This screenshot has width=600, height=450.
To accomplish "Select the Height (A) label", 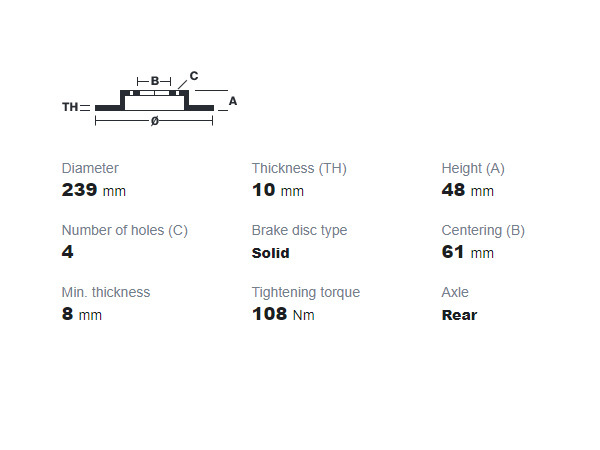I will point(473,168).
